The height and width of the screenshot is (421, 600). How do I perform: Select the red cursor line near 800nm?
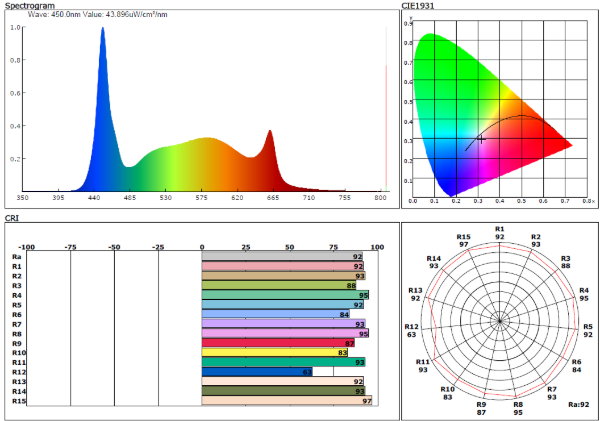coord(386,120)
